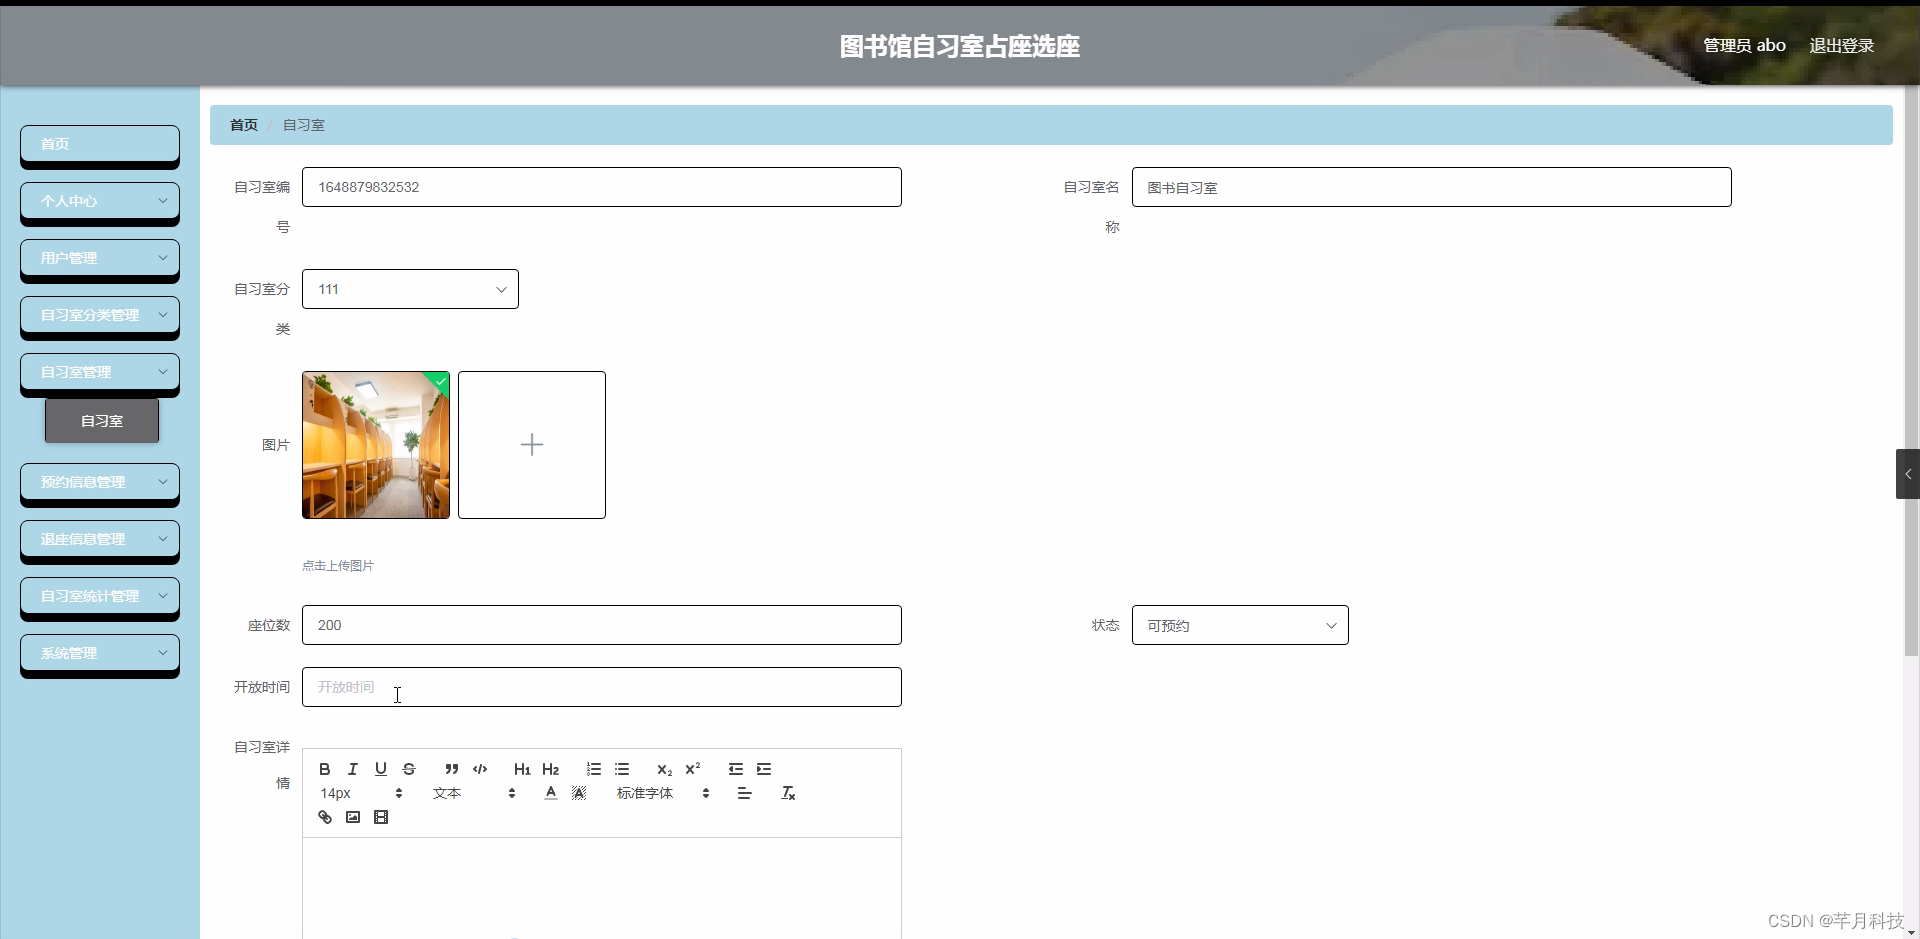Insert a hyperlink in the editor
The width and height of the screenshot is (1920, 939).
tap(324, 817)
